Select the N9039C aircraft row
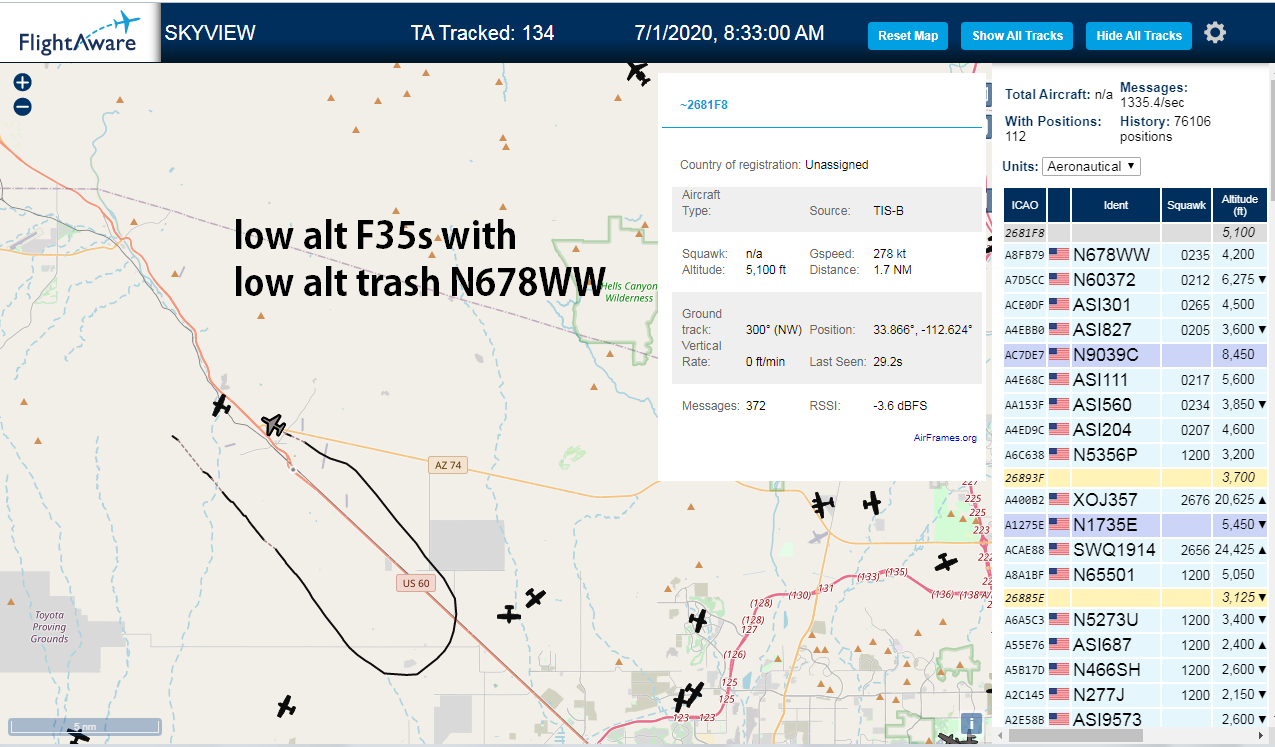 tap(1137, 355)
